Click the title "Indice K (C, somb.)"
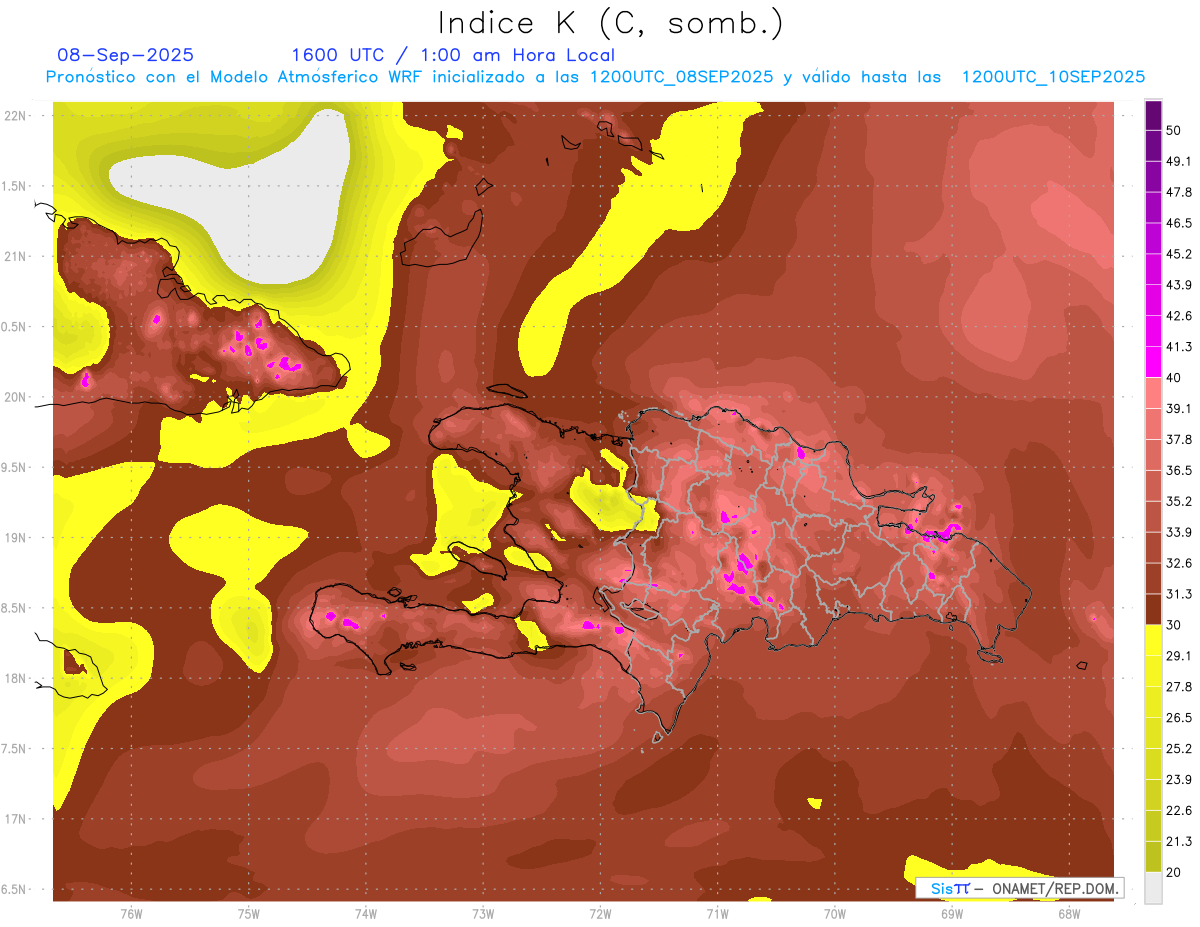 611,24
